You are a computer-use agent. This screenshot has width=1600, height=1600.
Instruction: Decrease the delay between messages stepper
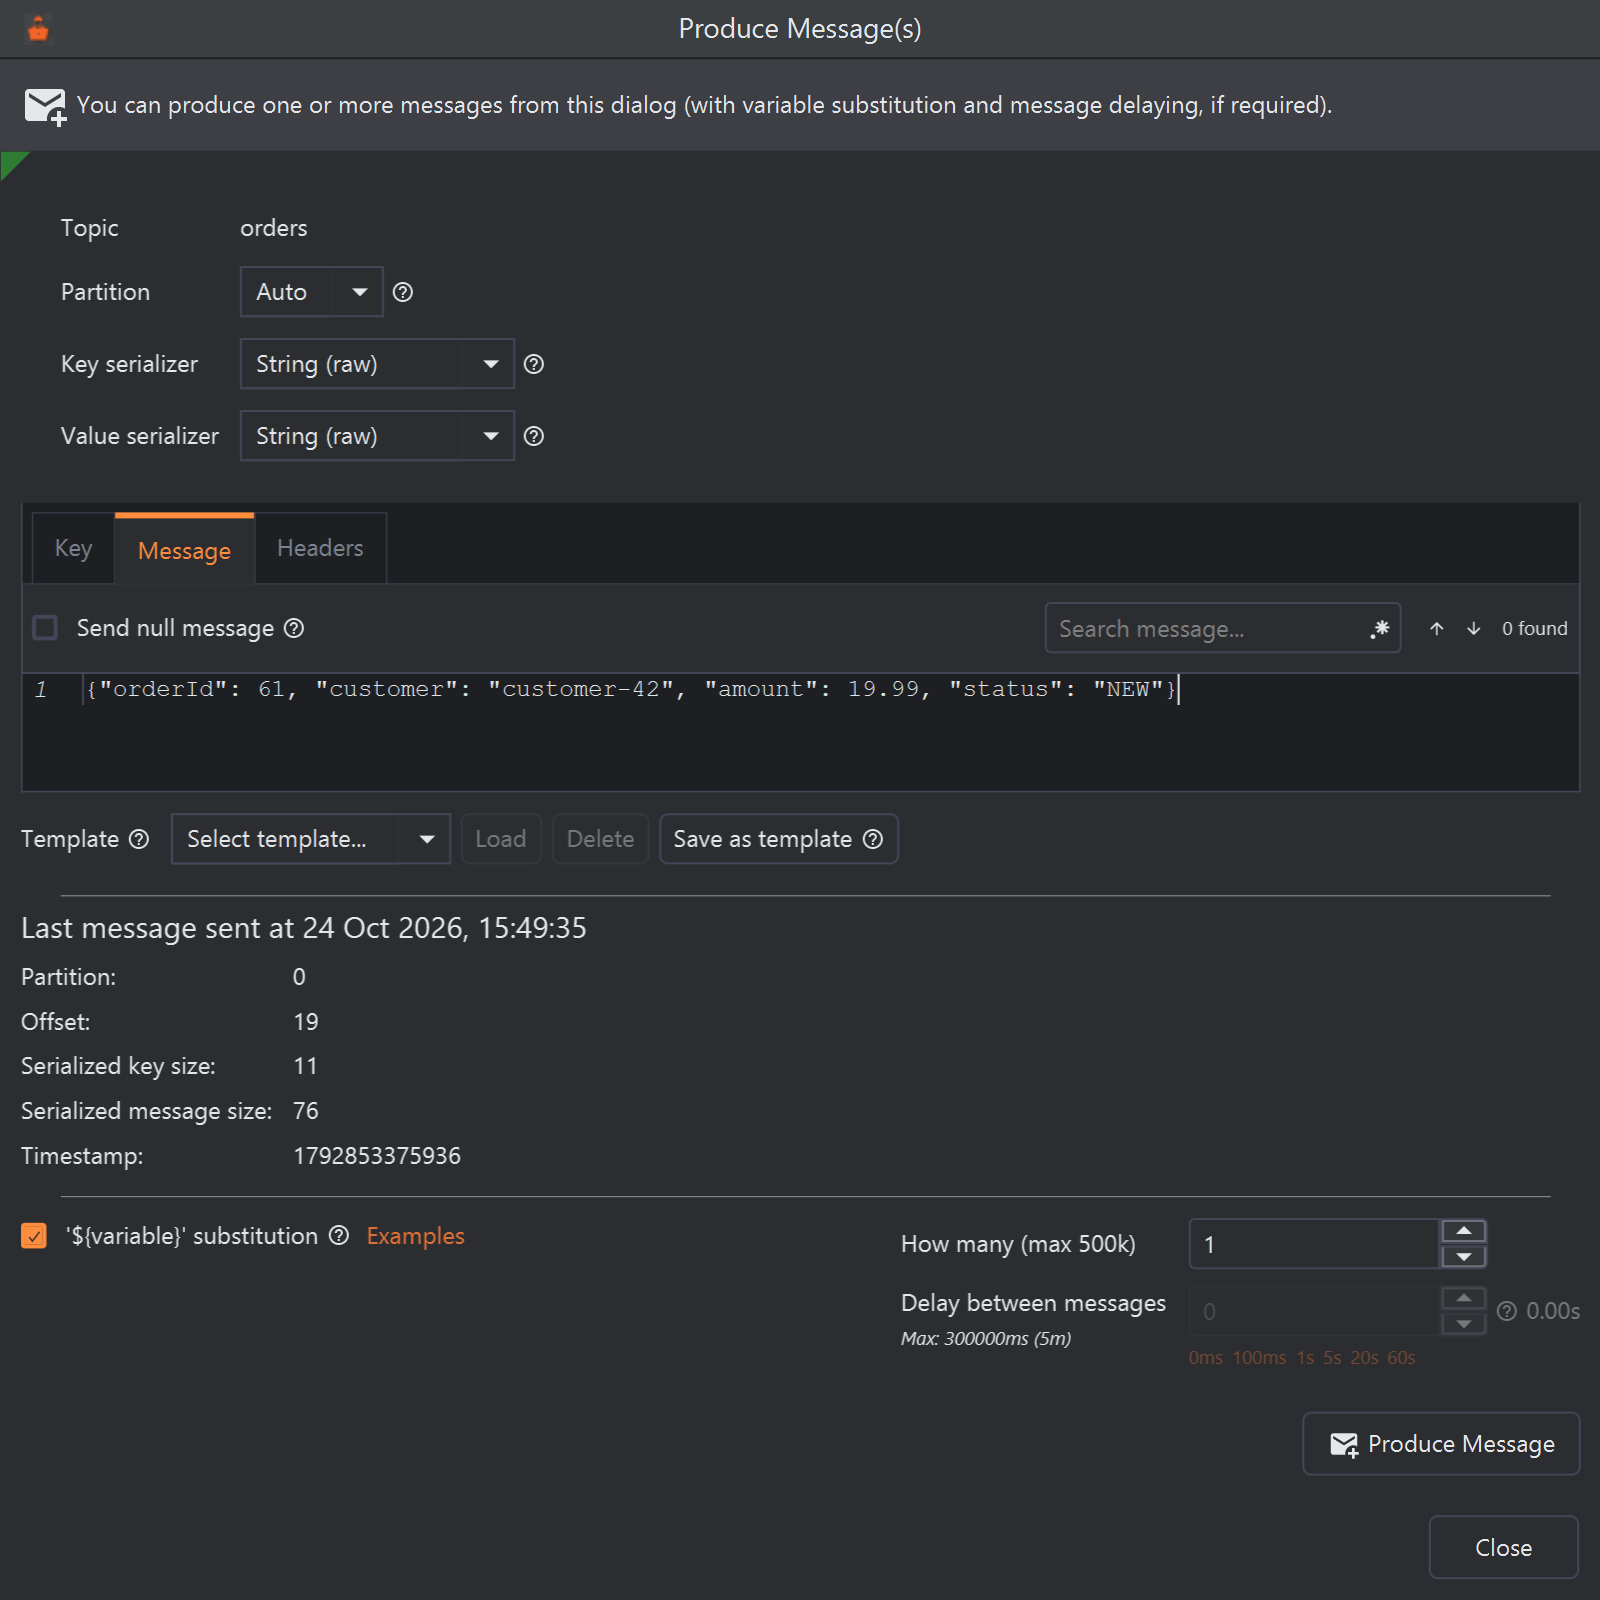[x=1464, y=1324]
